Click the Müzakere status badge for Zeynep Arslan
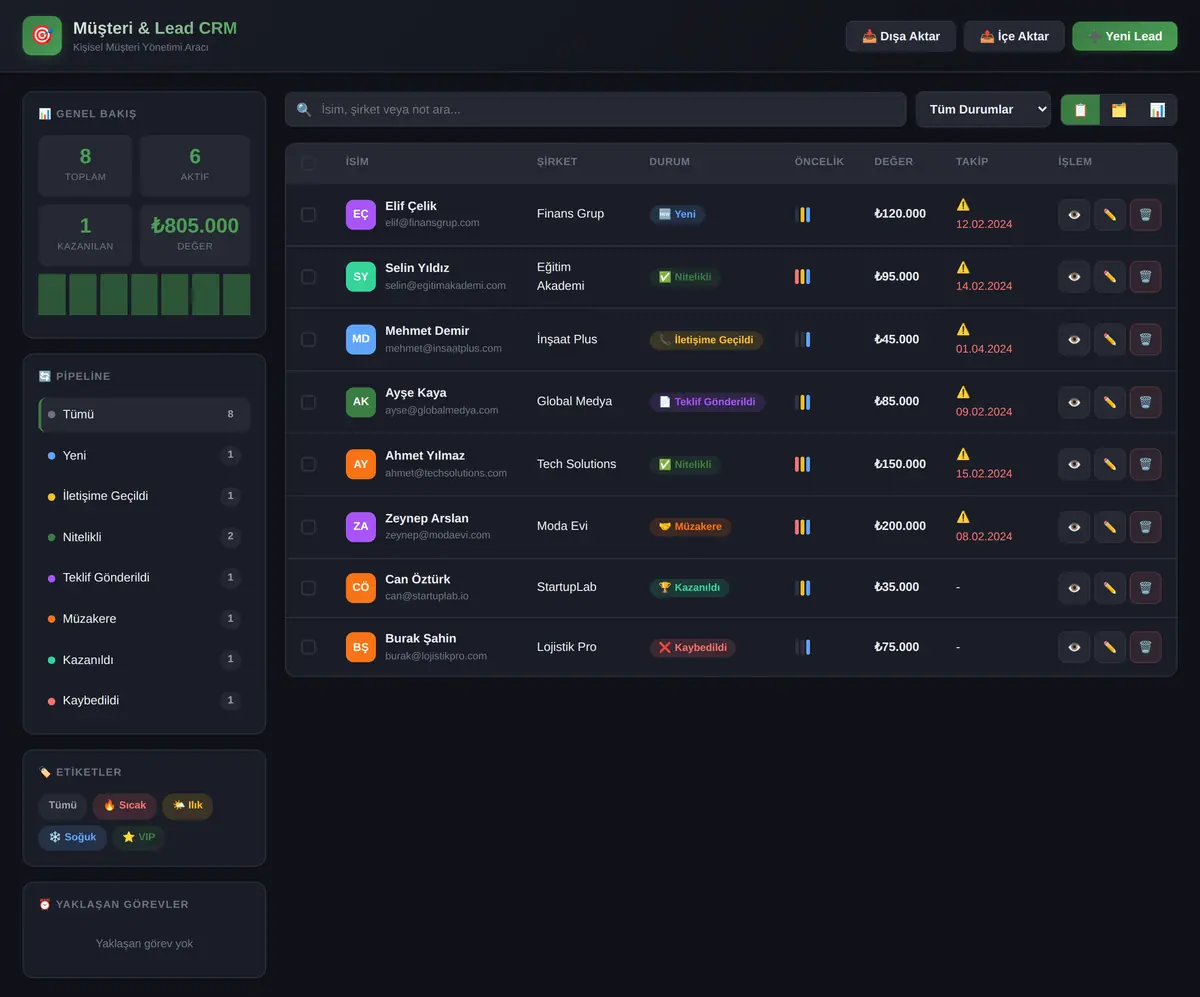 pyautogui.click(x=690, y=527)
